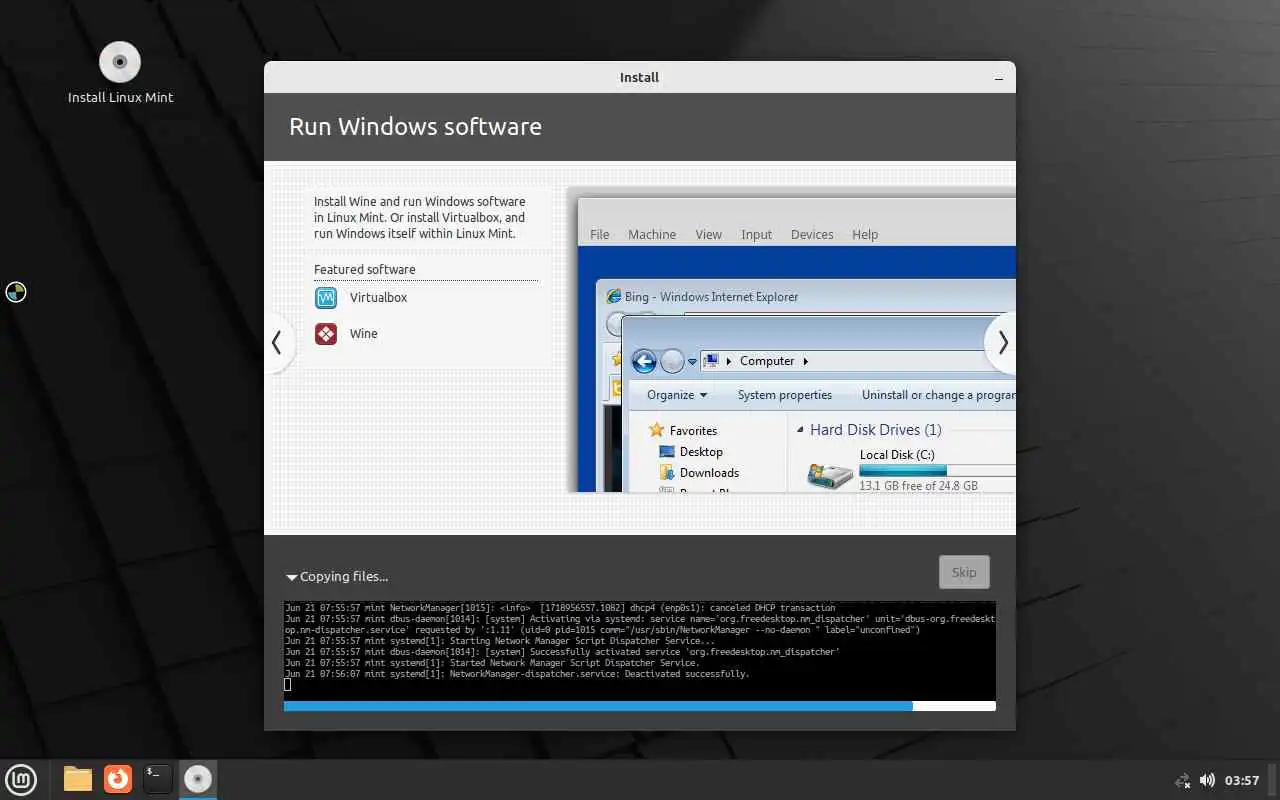Click the disabled Skip button

point(964,572)
